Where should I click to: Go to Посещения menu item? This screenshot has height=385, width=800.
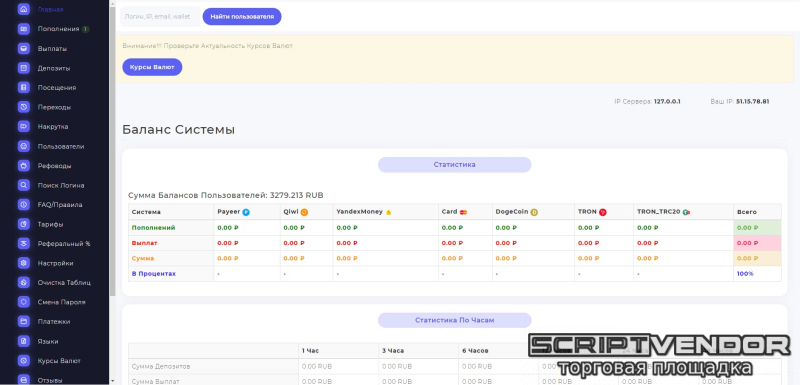[x=57, y=88]
